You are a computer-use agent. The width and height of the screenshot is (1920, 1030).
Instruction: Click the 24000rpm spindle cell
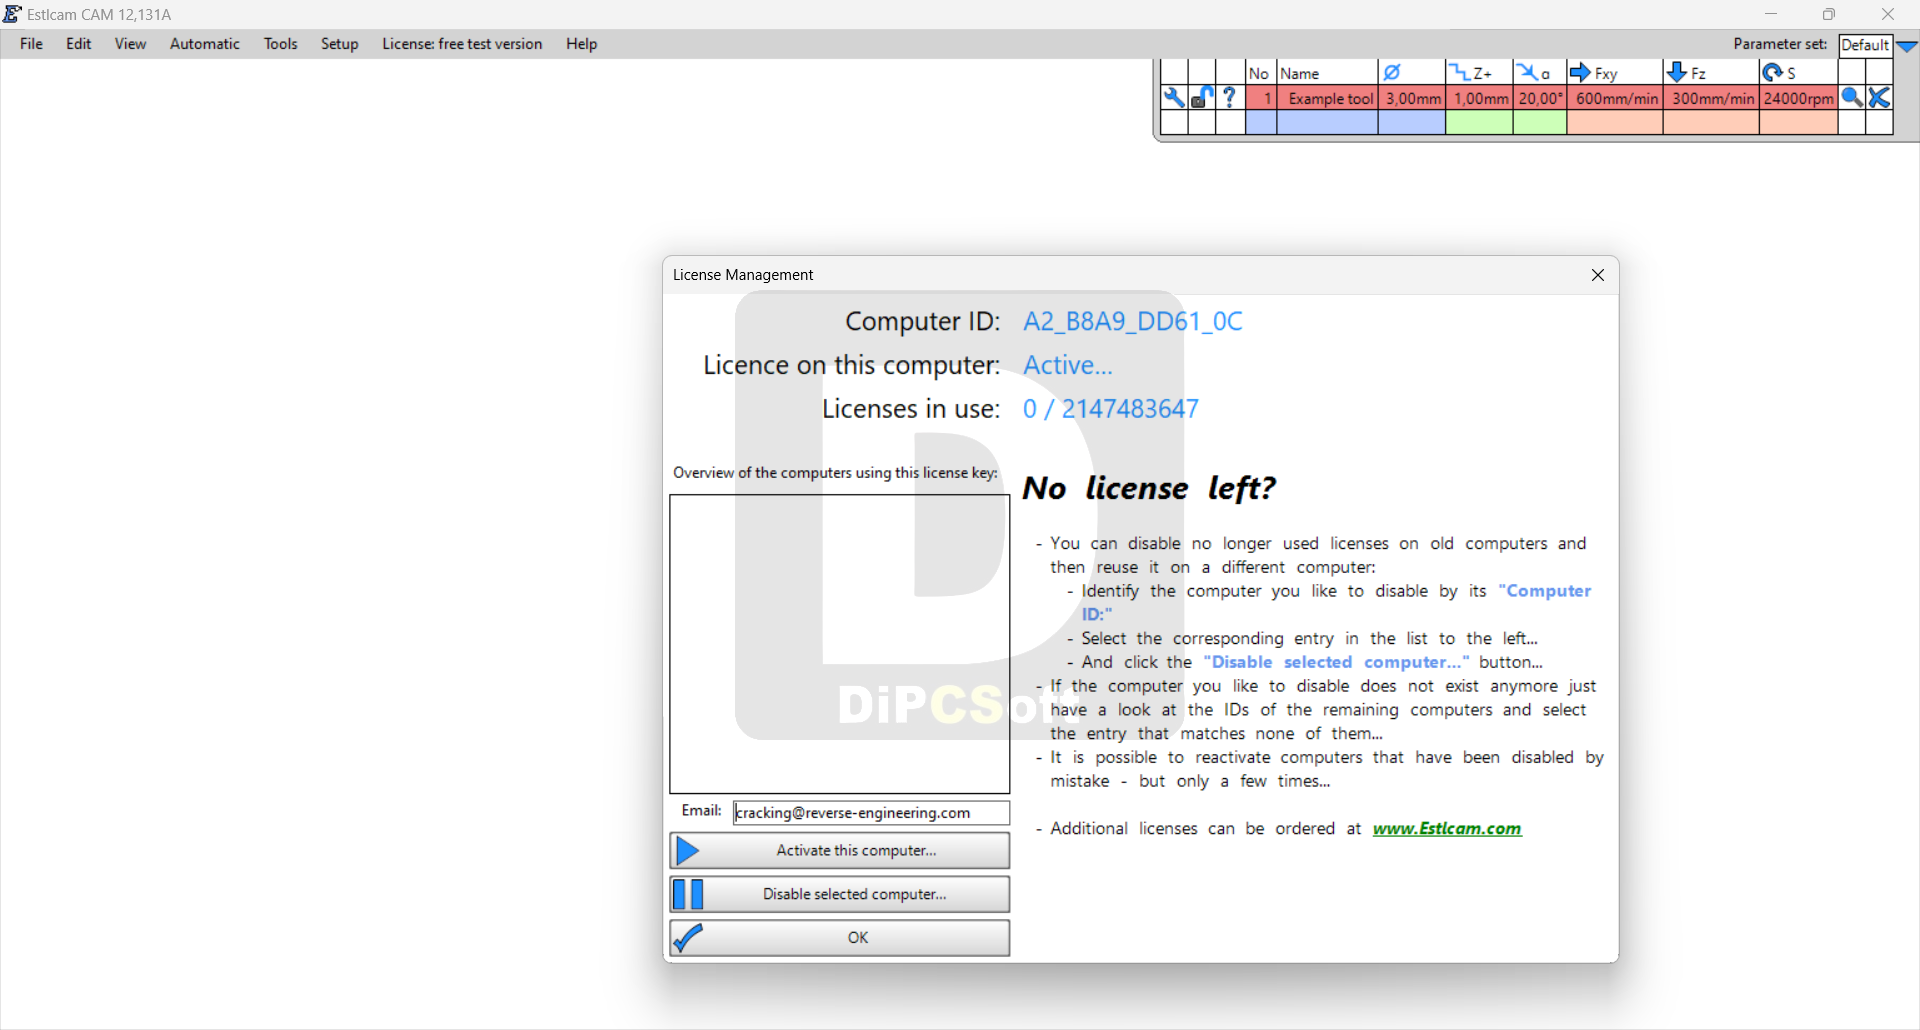click(1799, 98)
